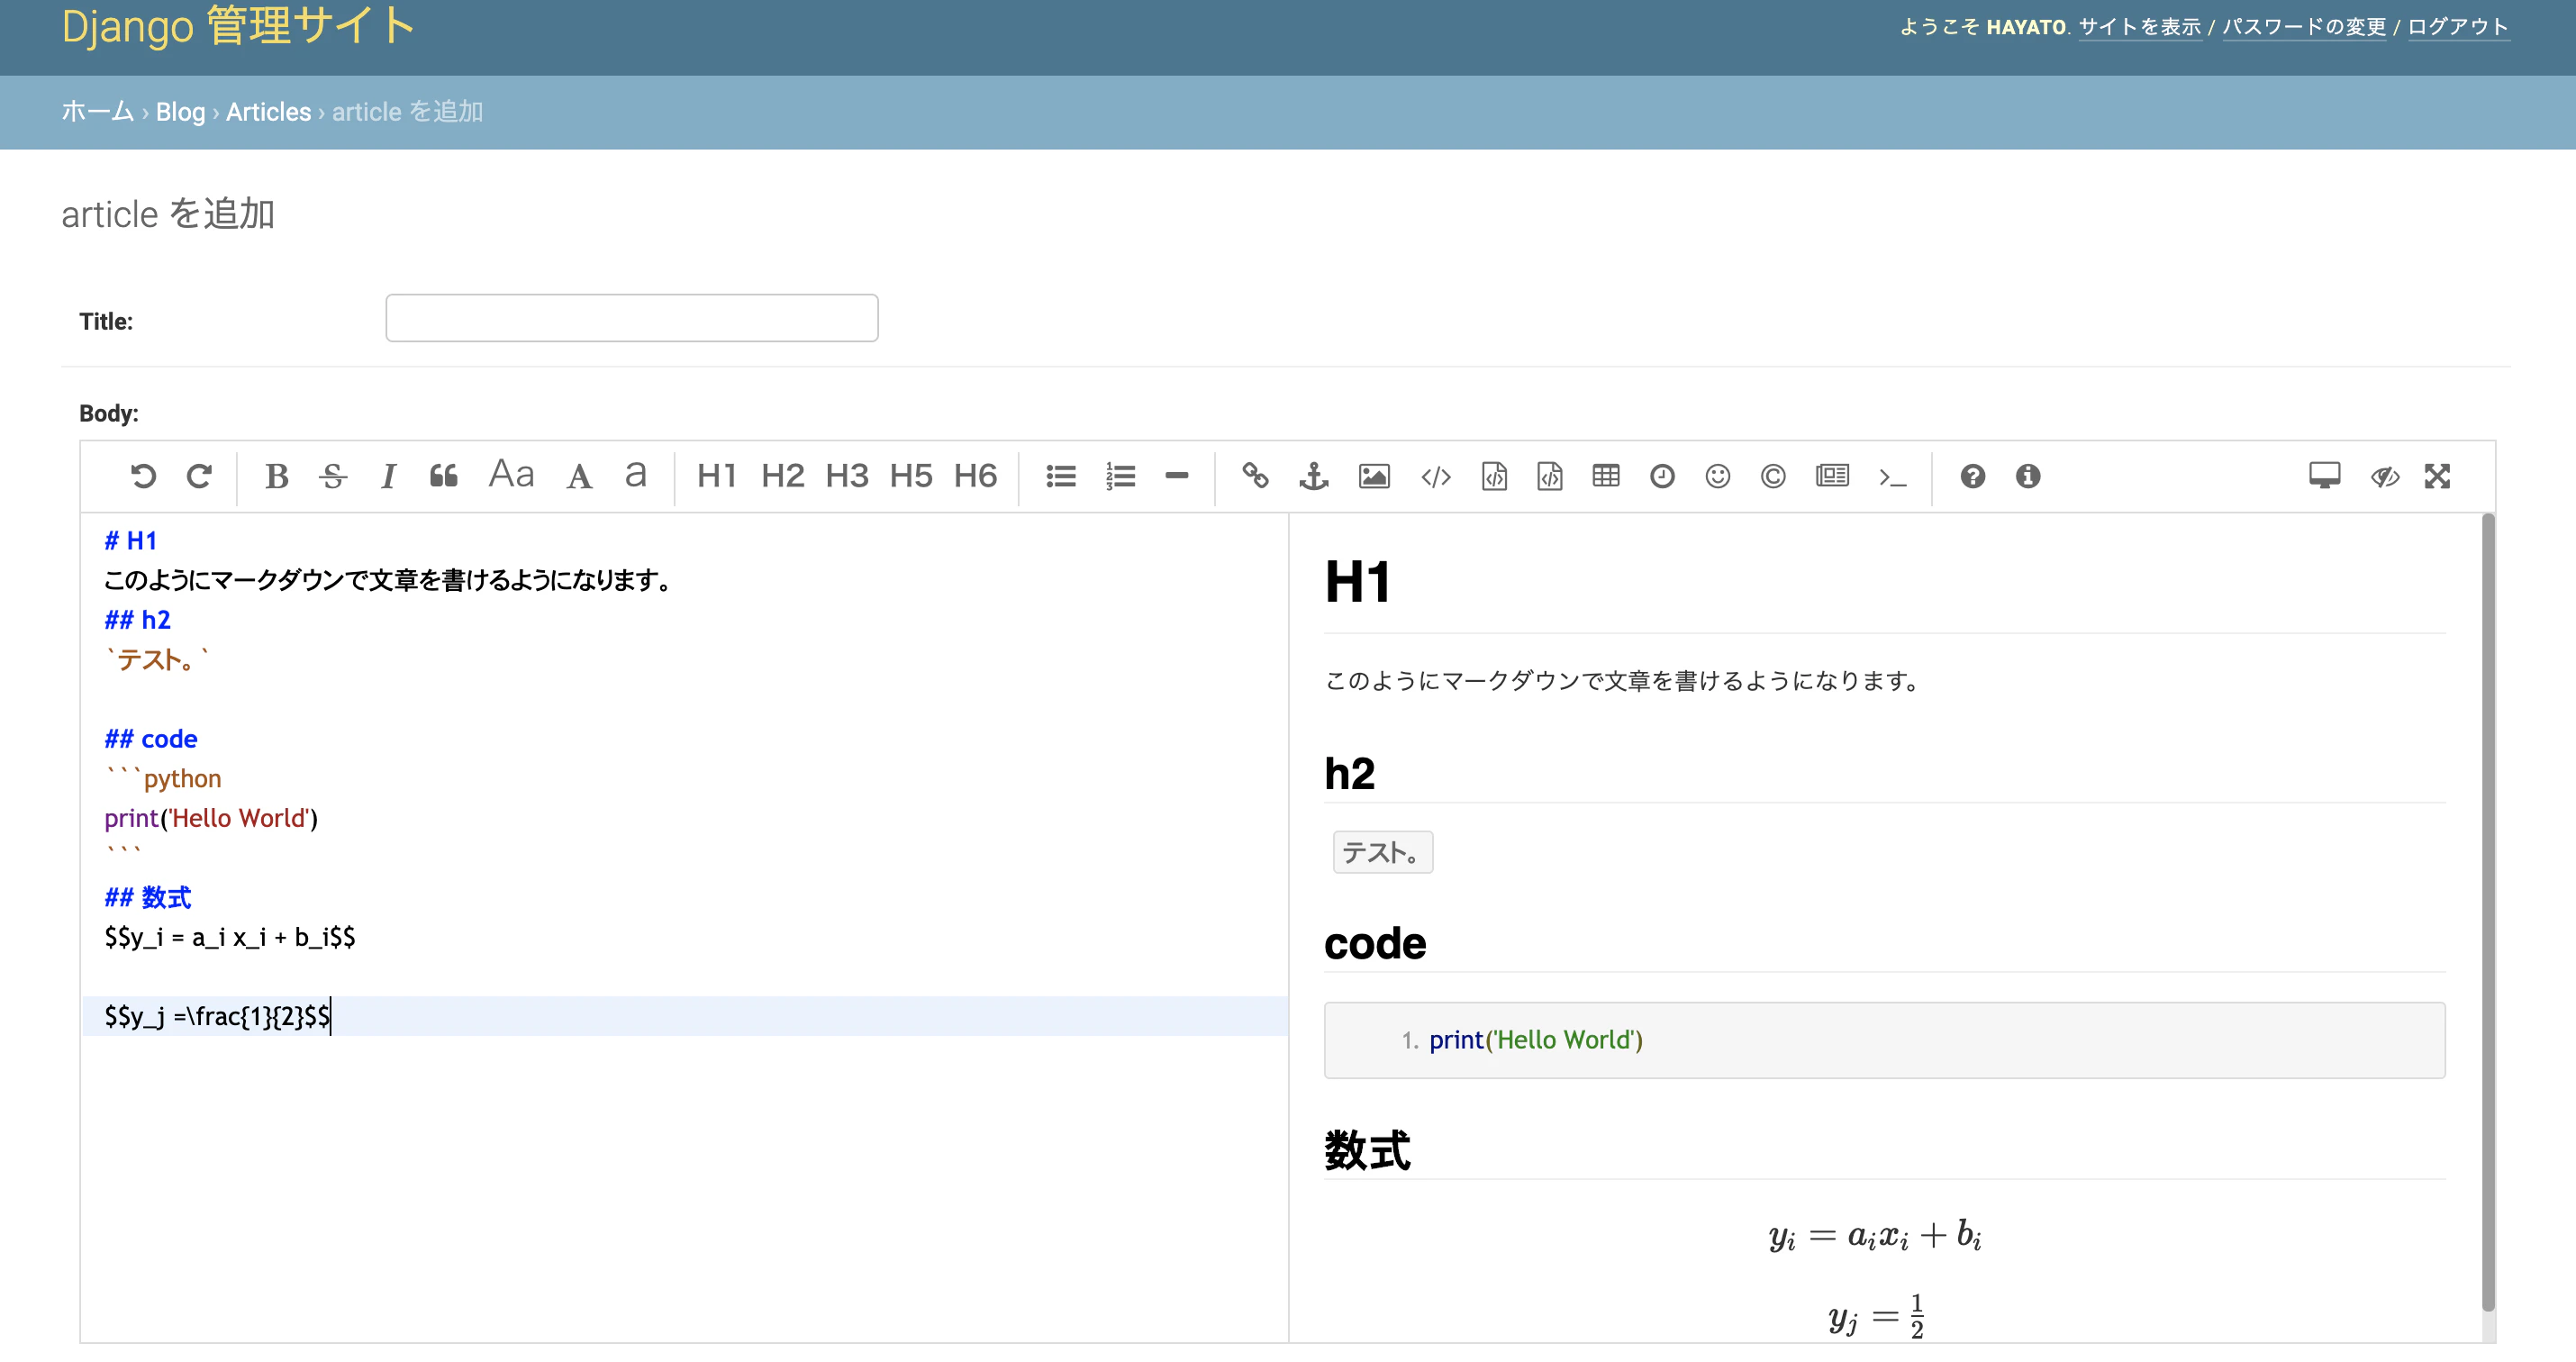Insert a horizontal rule
Viewport: 2576px width, 1362px height.
(x=1177, y=476)
